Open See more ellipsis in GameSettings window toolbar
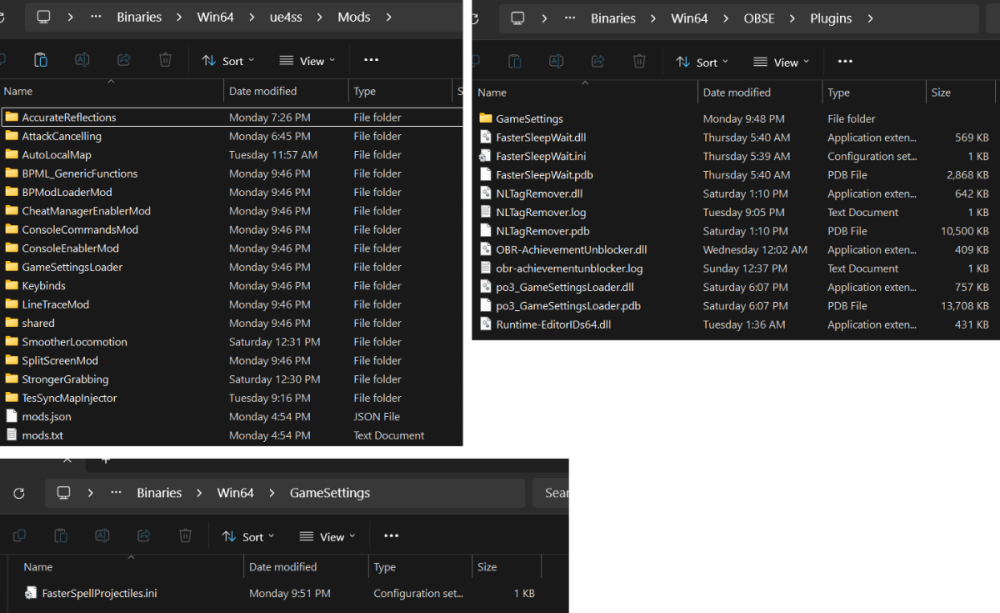The height and width of the screenshot is (613, 1000). [x=392, y=536]
